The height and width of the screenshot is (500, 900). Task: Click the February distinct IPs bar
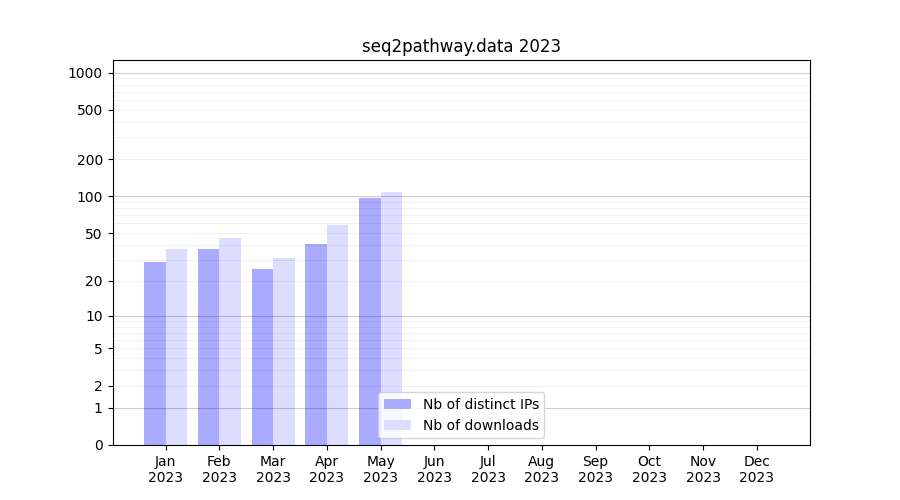208,347
